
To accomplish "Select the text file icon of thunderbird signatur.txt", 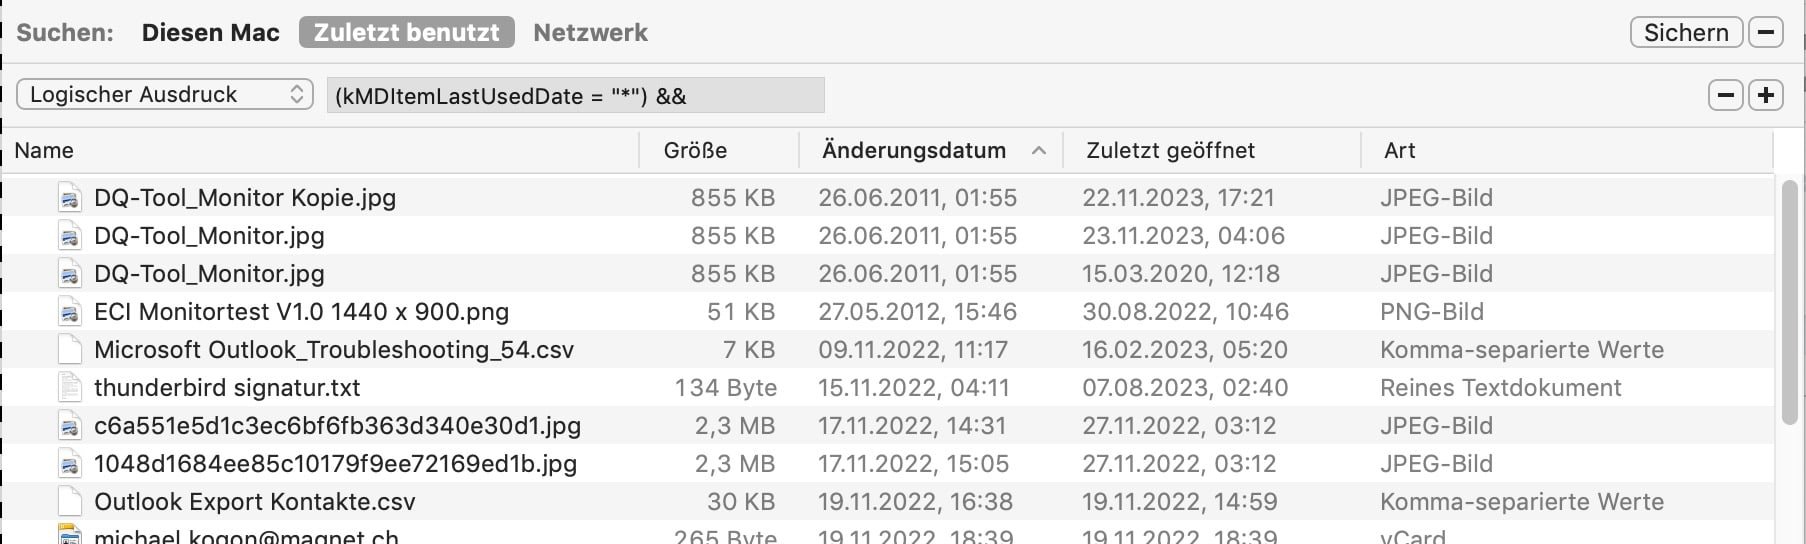I will (x=69, y=388).
